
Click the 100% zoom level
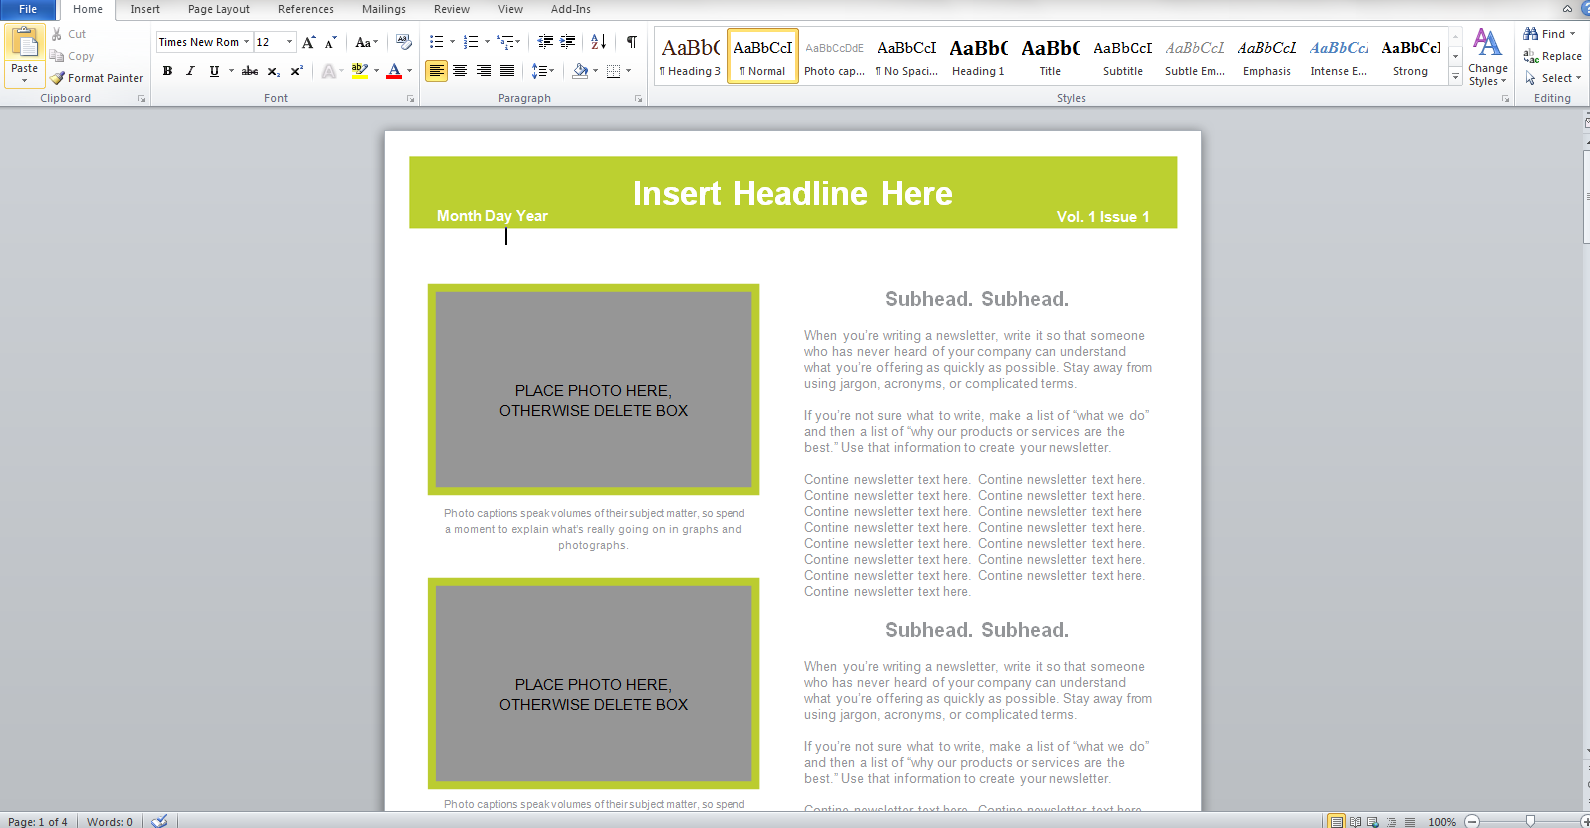coord(1442,822)
